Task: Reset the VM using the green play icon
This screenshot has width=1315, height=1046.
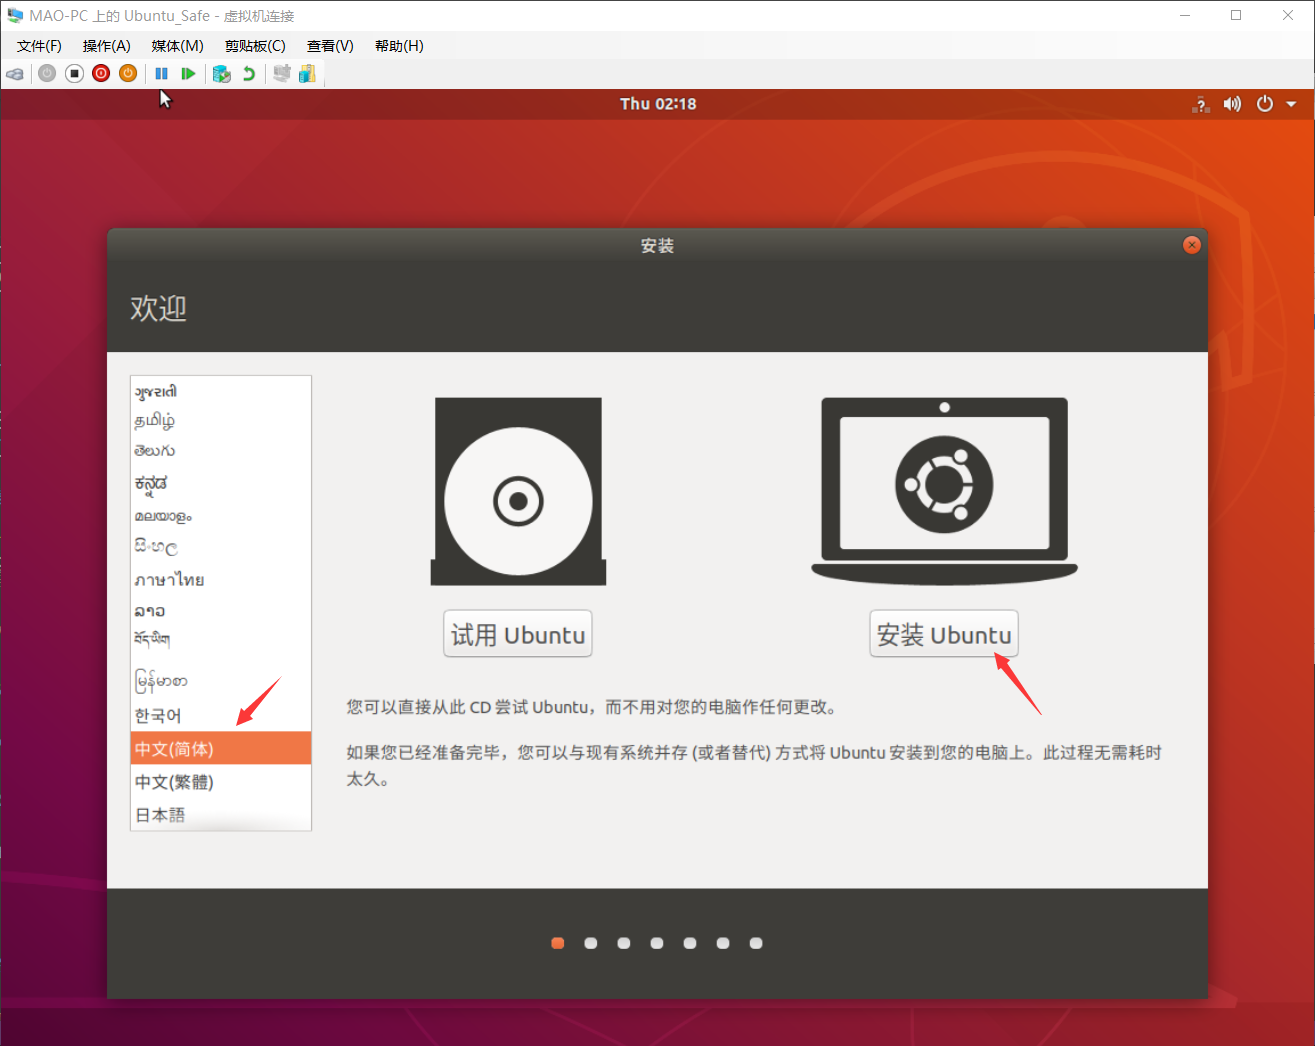Action: tap(188, 73)
